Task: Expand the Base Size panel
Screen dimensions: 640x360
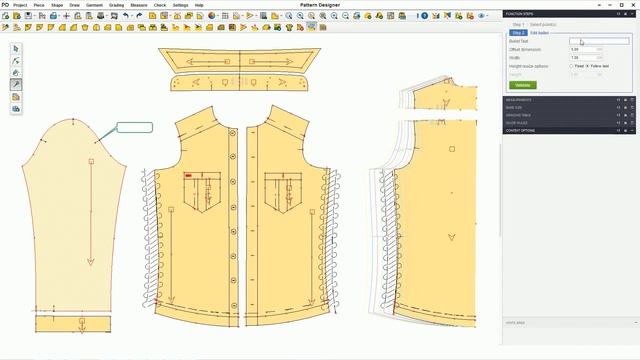Action: point(633,108)
